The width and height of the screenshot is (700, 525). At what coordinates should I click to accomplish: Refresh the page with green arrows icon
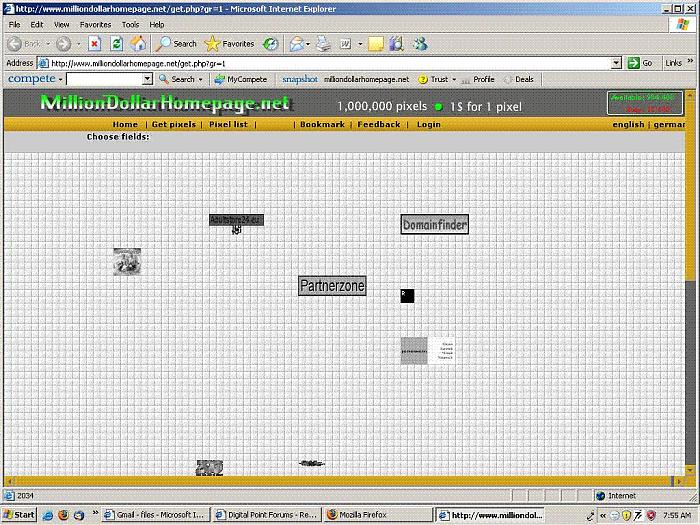pos(117,44)
